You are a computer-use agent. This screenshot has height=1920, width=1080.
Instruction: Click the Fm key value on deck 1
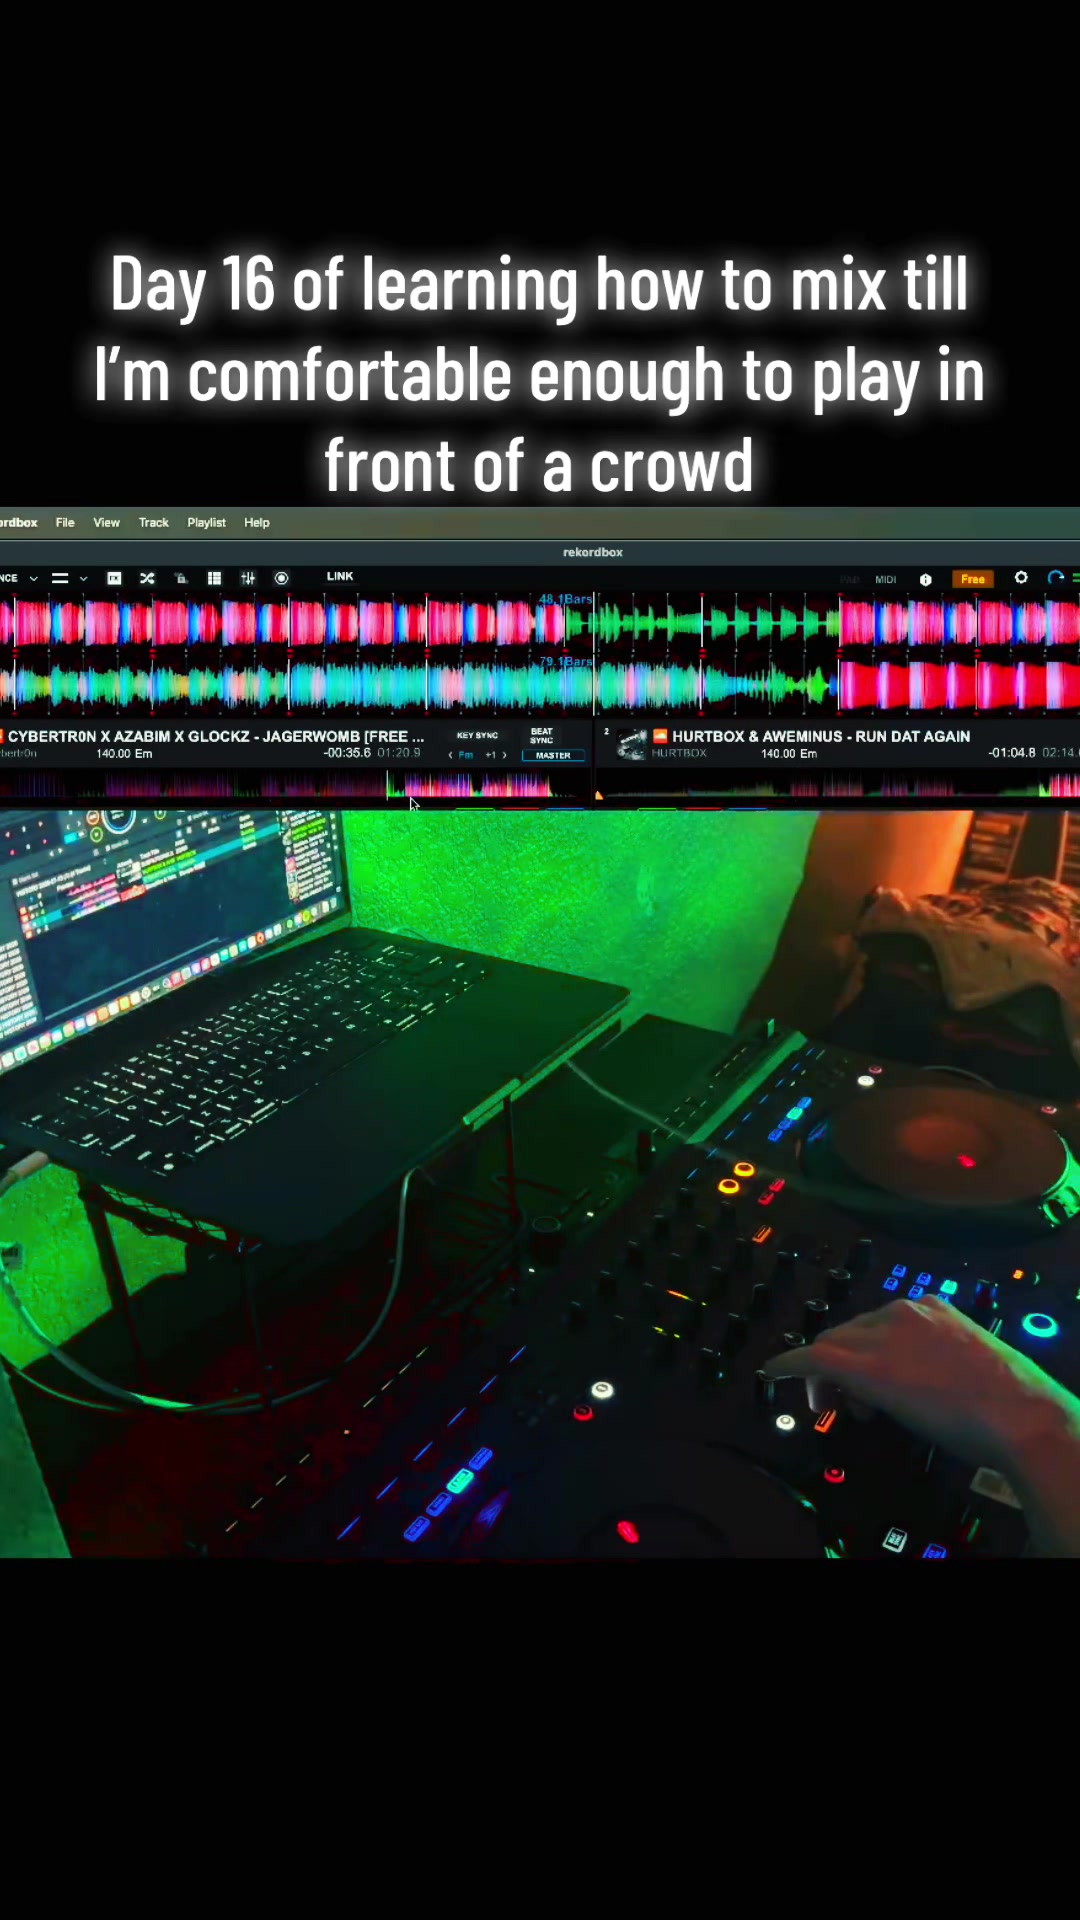(x=466, y=756)
